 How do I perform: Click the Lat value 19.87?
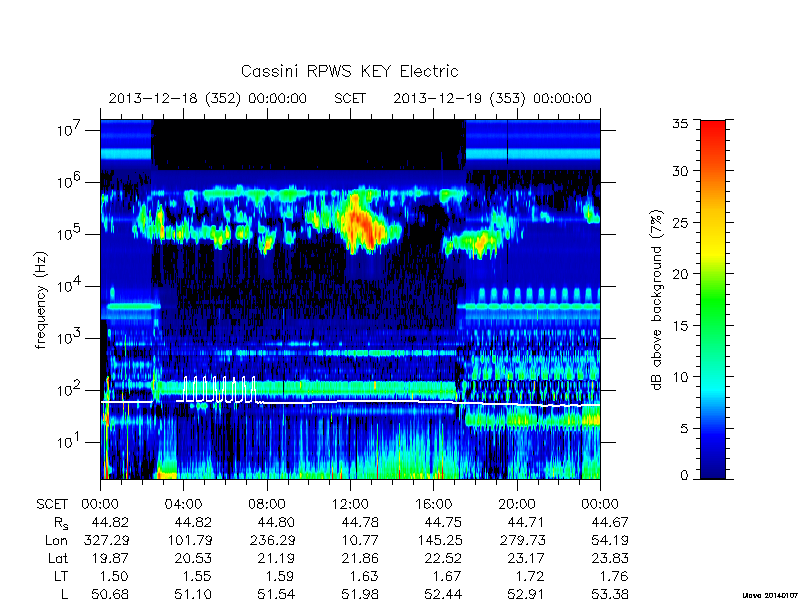coord(110,558)
